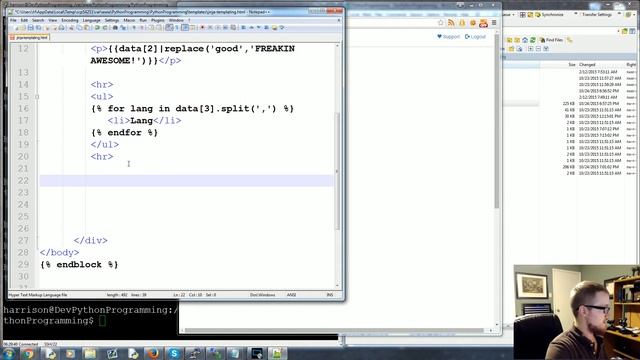This screenshot has width=640, height=360.
Task: Open the Windows Start menu
Action: 8,353
